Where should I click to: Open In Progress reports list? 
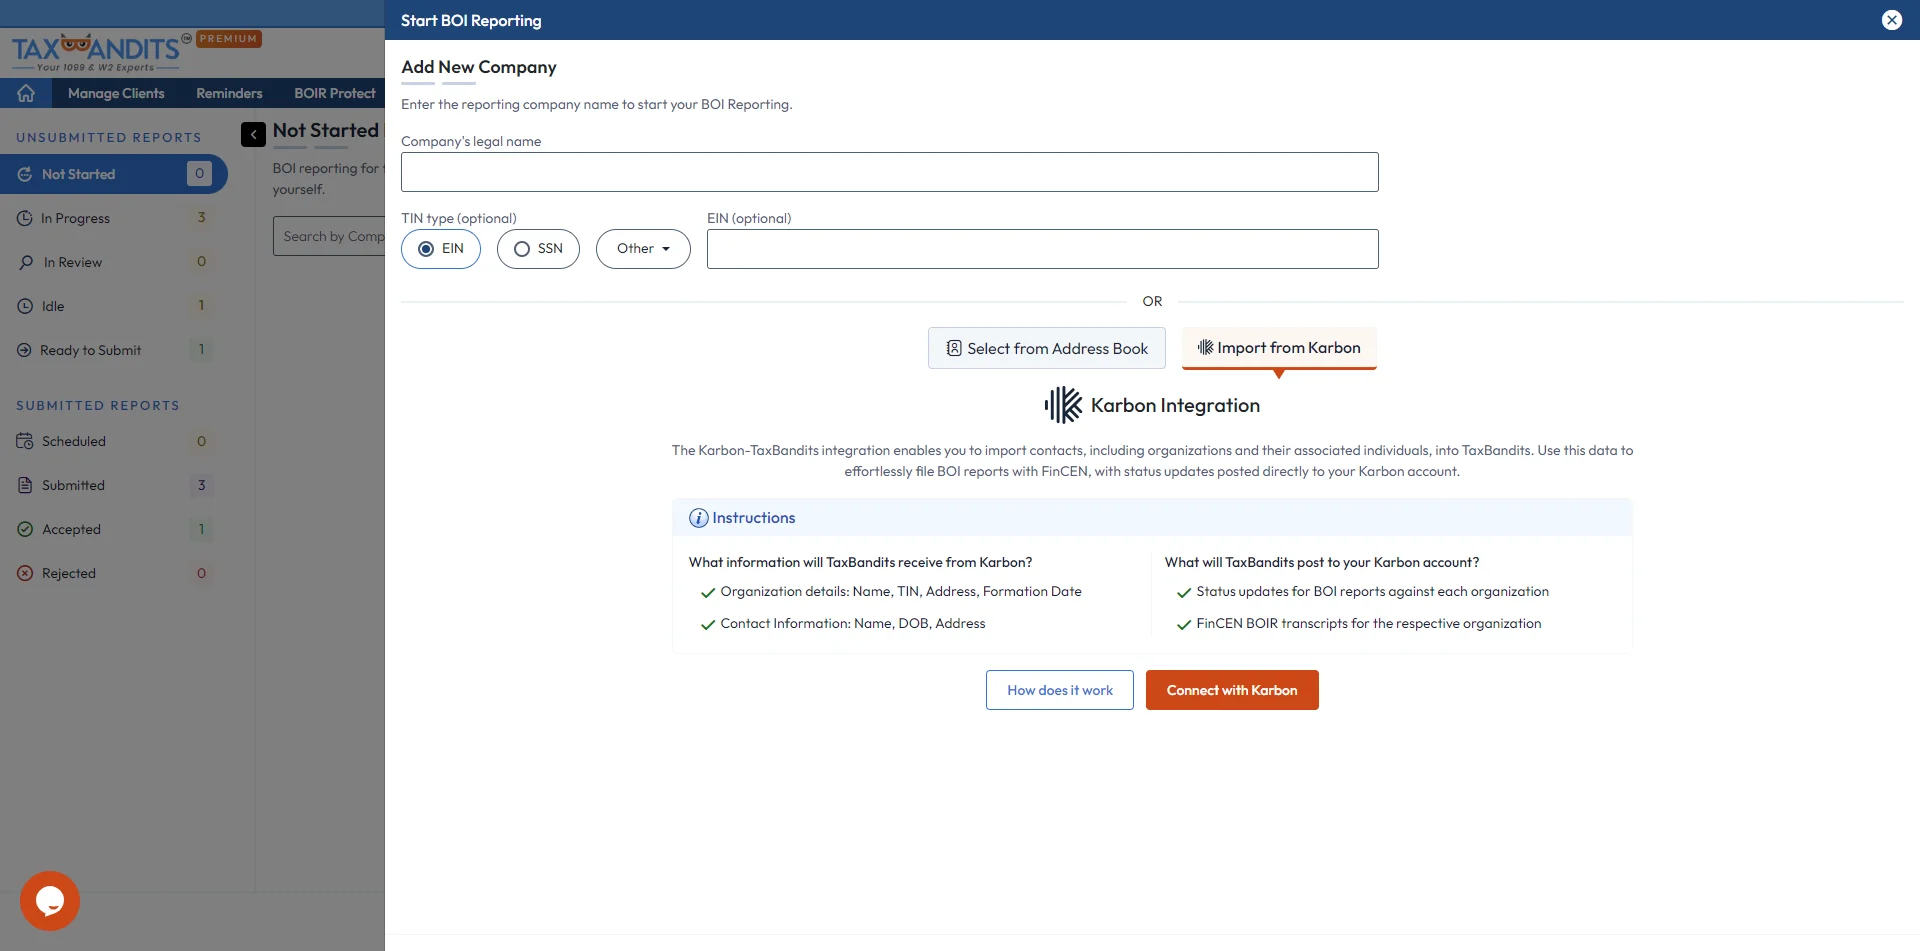point(113,218)
